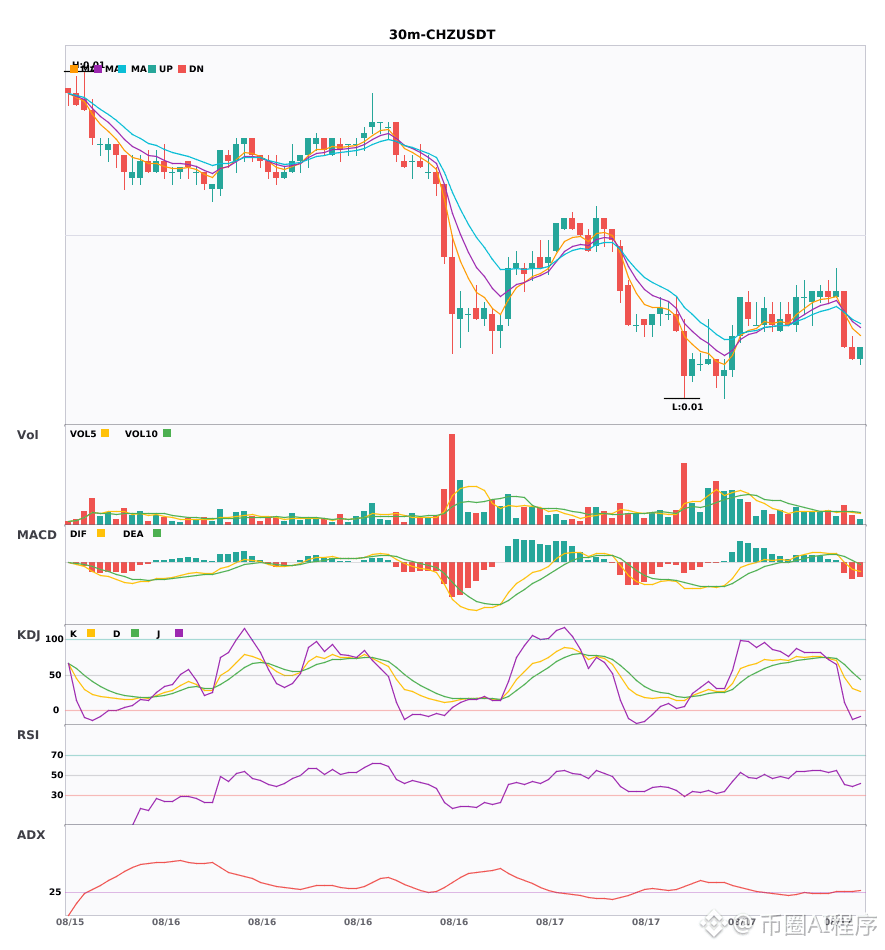Click the cyan MA legend swatch

click(122, 69)
